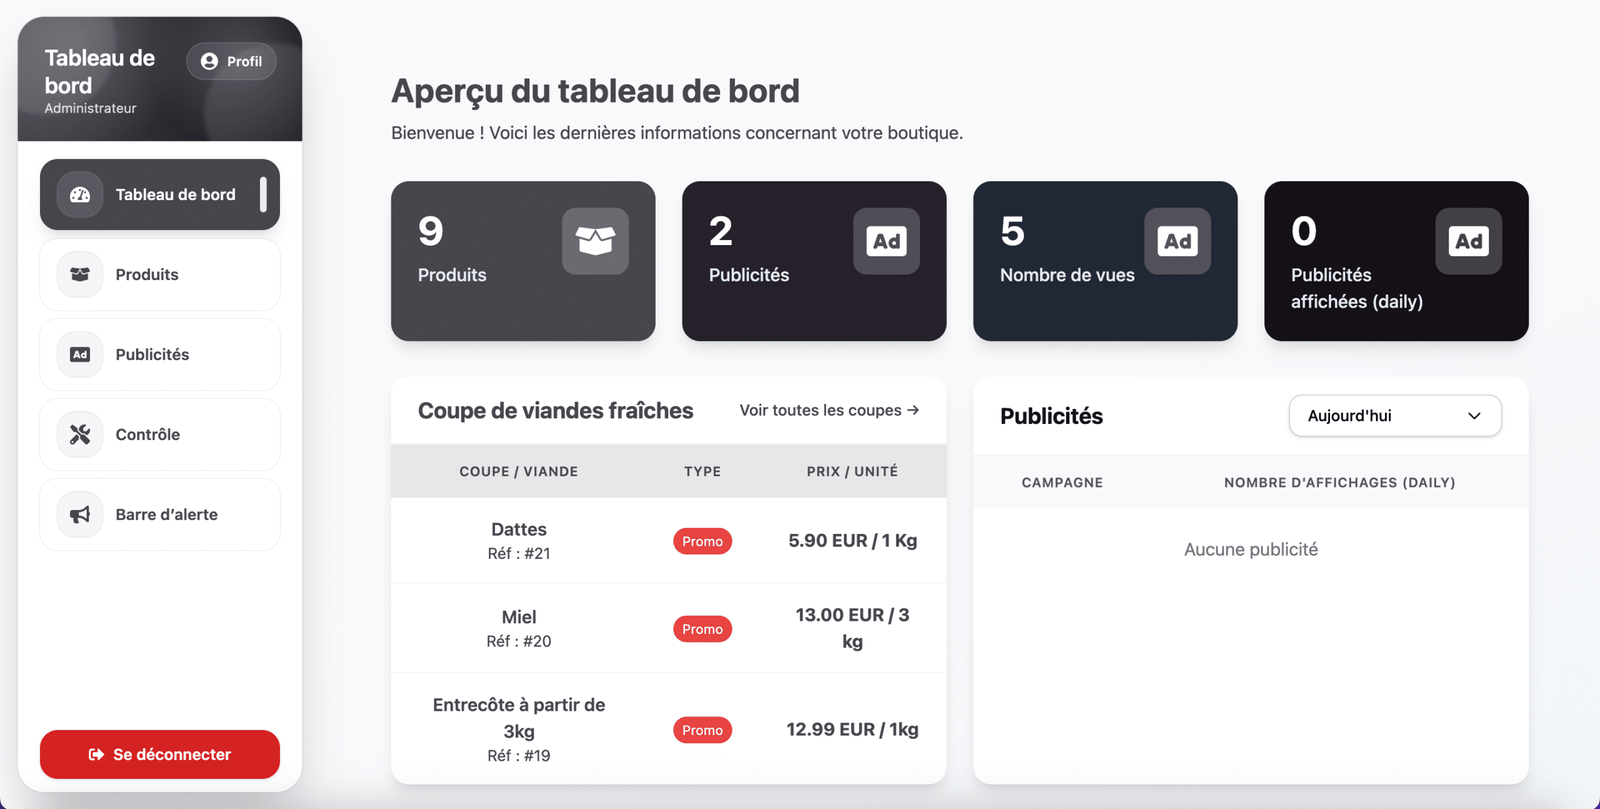
Task: Click the megaphone icon for Barre d'alerte
Action: coord(80,515)
